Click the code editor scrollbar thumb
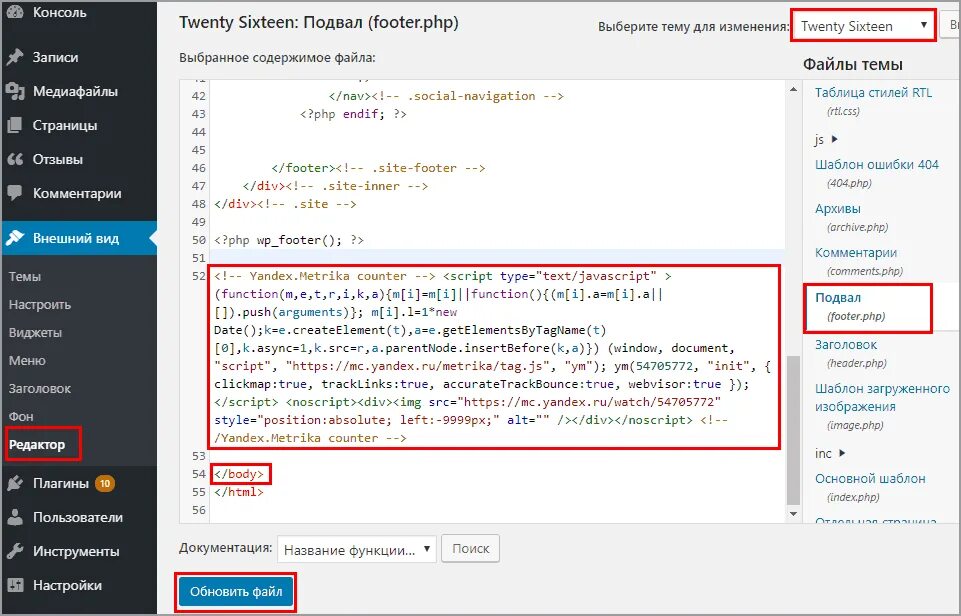This screenshot has height=616, width=961. (794, 429)
